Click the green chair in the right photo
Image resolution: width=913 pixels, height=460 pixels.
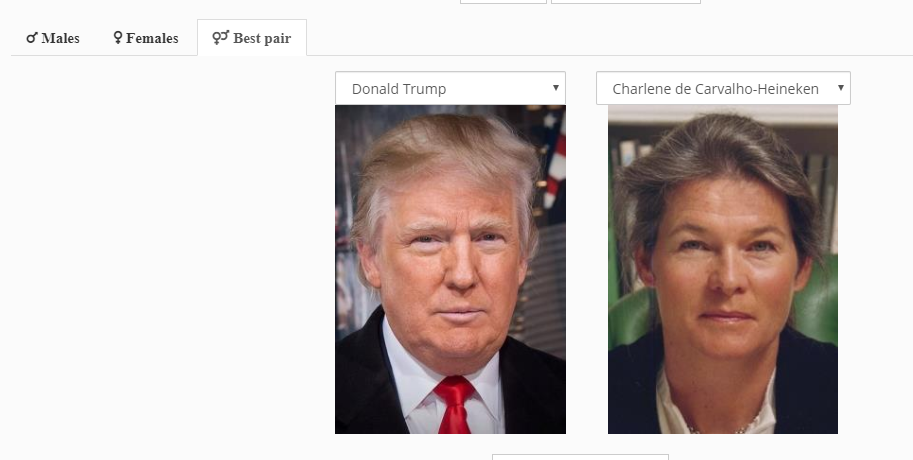coord(817,303)
